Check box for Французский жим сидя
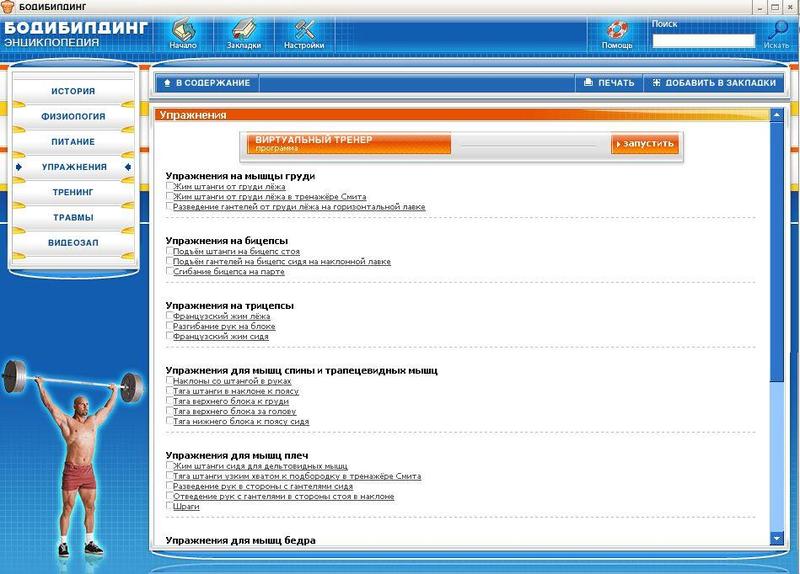The height and width of the screenshot is (574, 800). click(169, 336)
